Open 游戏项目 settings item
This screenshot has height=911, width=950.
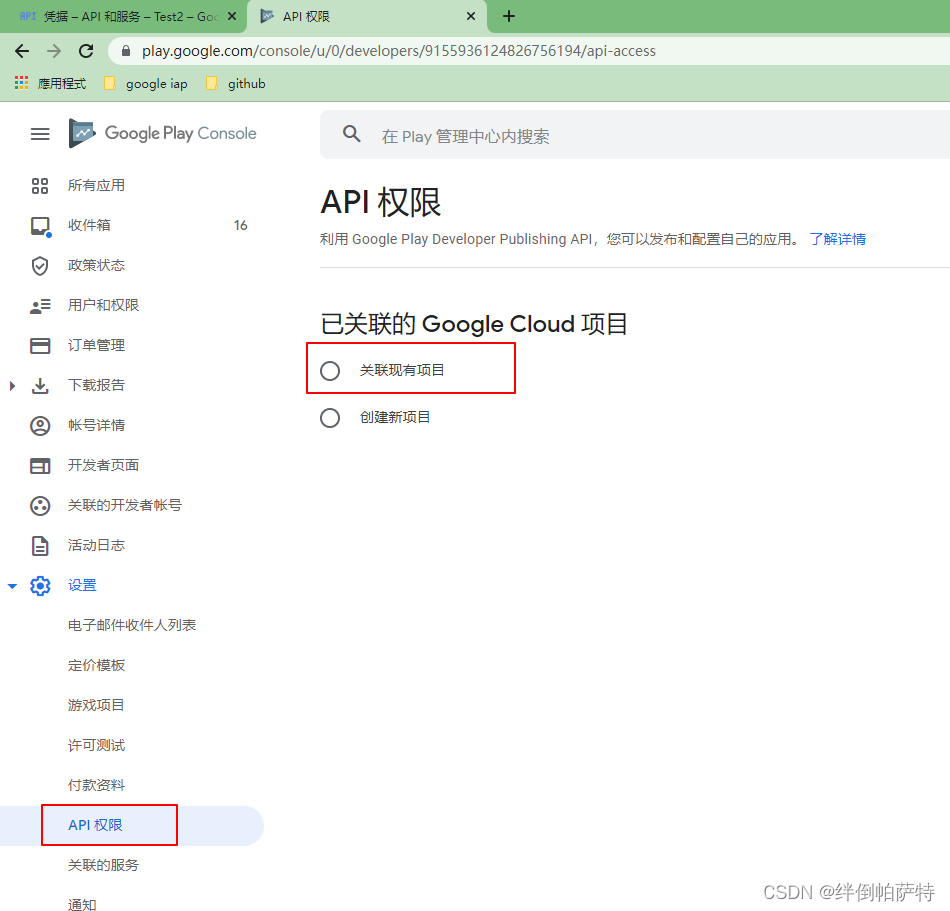96,705
